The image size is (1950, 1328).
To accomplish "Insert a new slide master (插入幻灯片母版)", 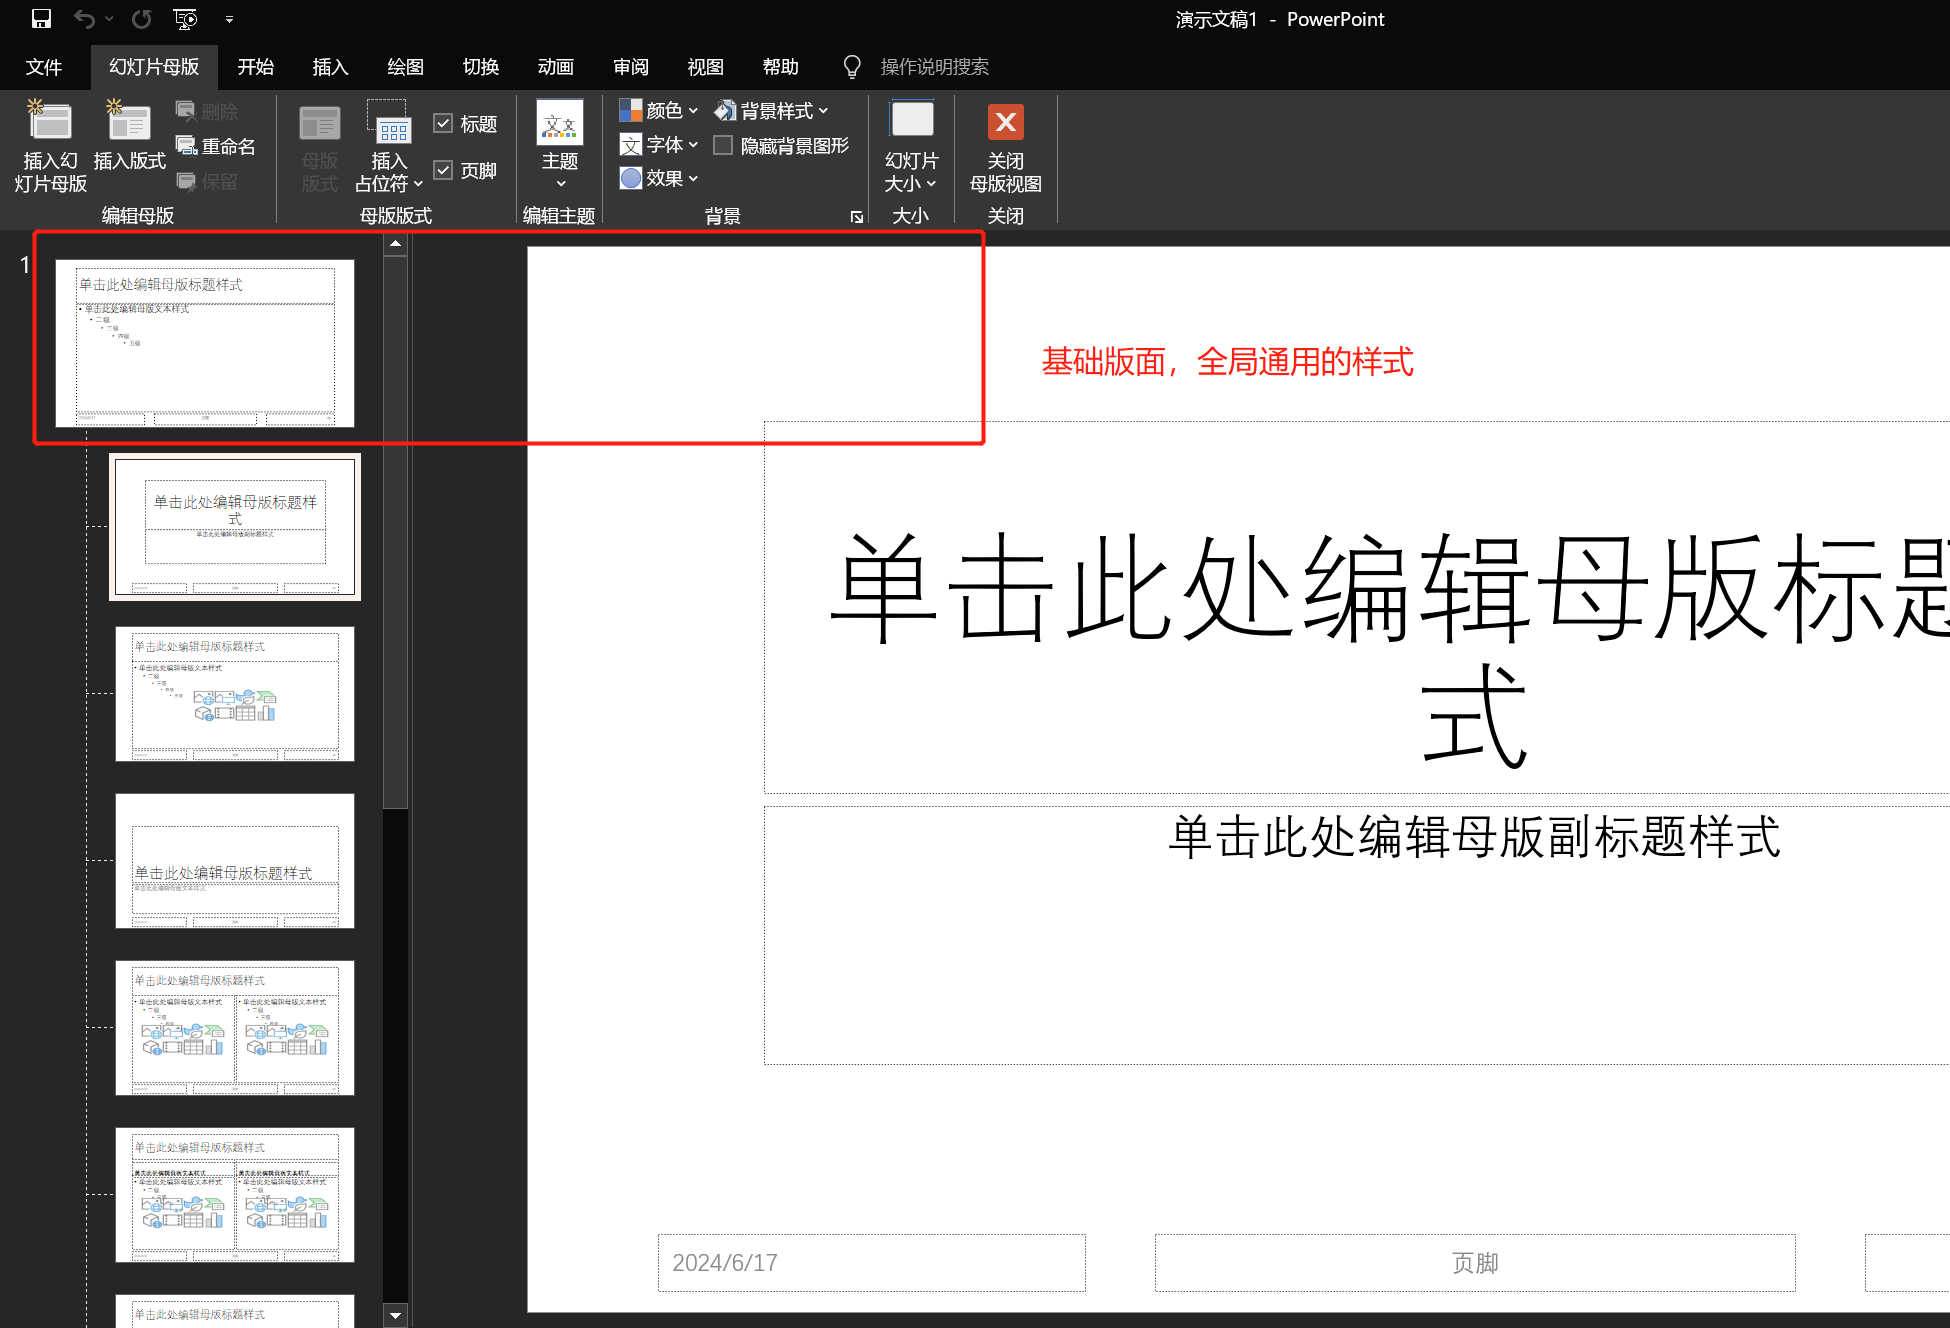I will point(50,146).
